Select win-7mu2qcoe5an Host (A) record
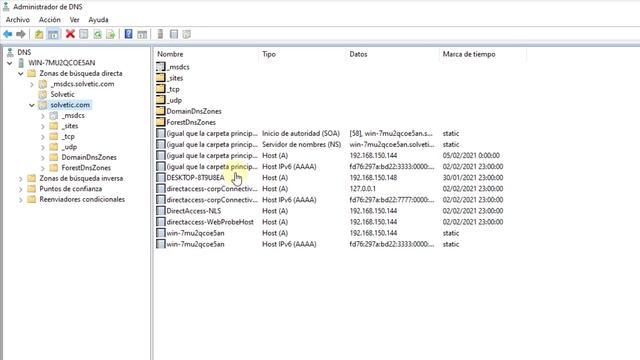Screen dimensions: 640x360 (x=330, y=233)
